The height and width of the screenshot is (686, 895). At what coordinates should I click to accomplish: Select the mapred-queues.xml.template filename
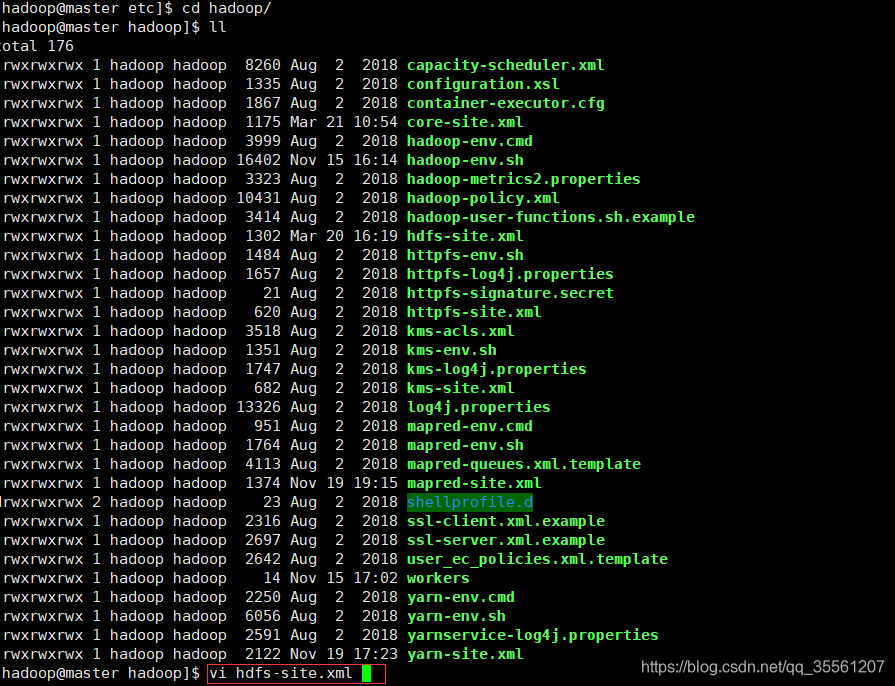[x=523, y=464]
